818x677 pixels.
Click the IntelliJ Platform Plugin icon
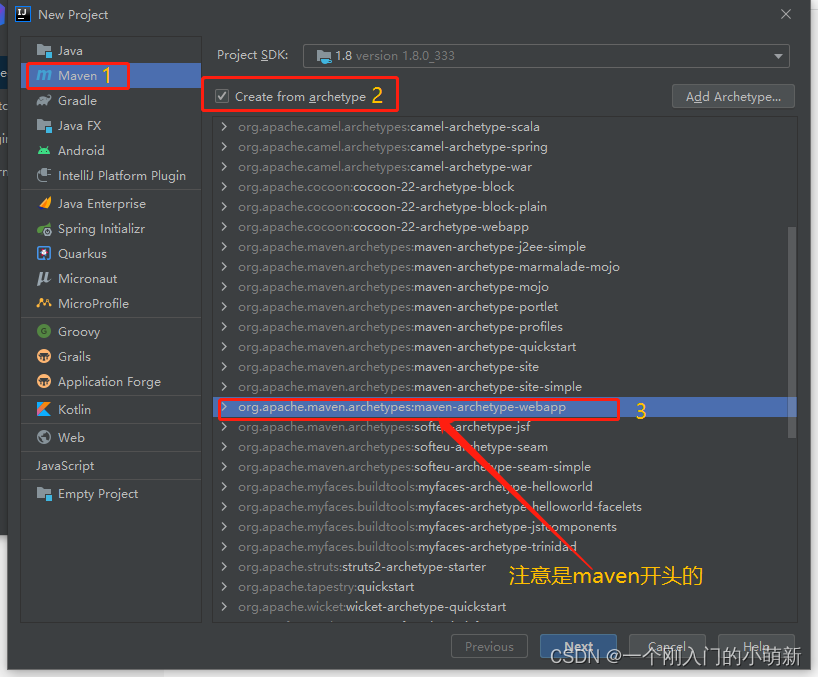point(44,175)
